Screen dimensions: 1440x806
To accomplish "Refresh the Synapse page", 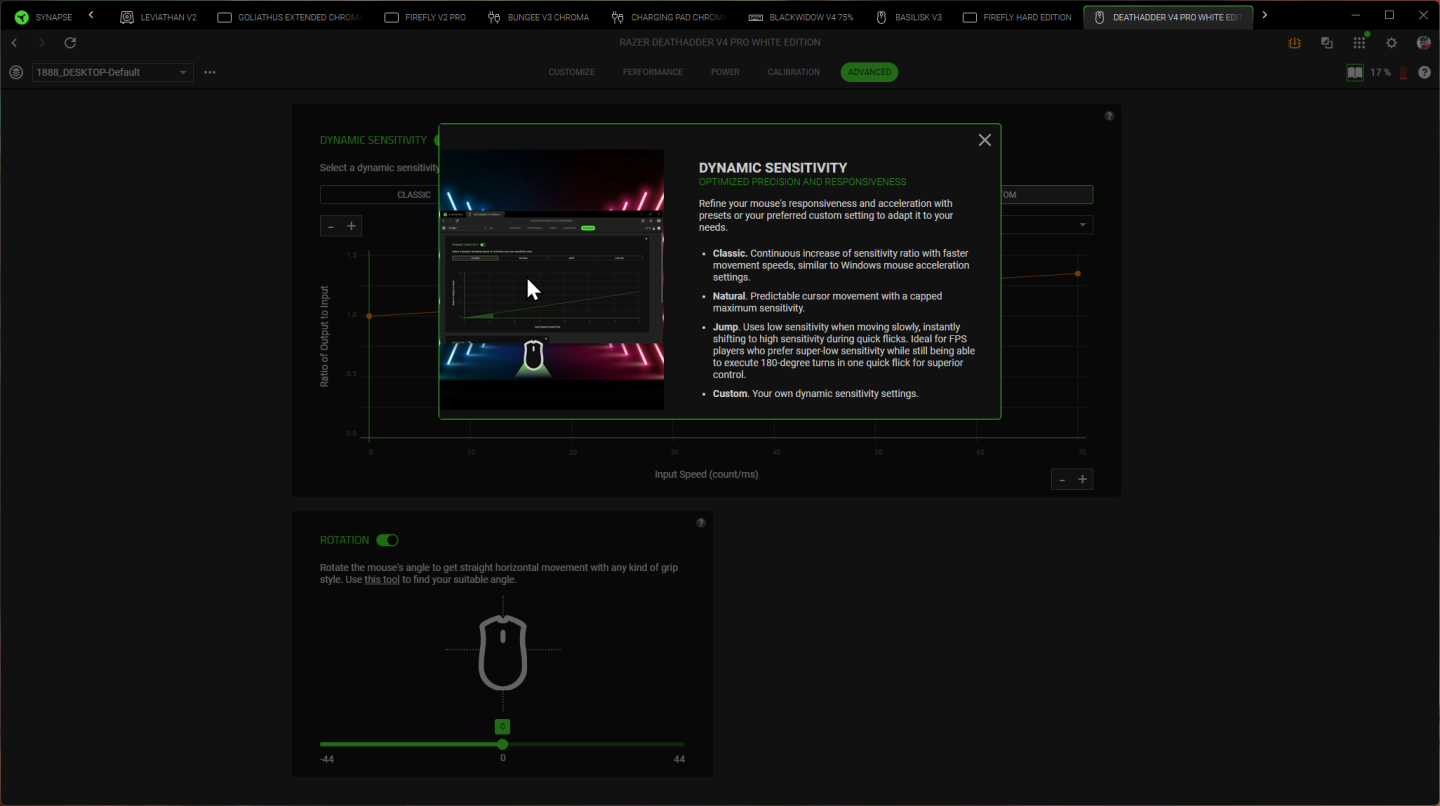I will coord(70,43).
